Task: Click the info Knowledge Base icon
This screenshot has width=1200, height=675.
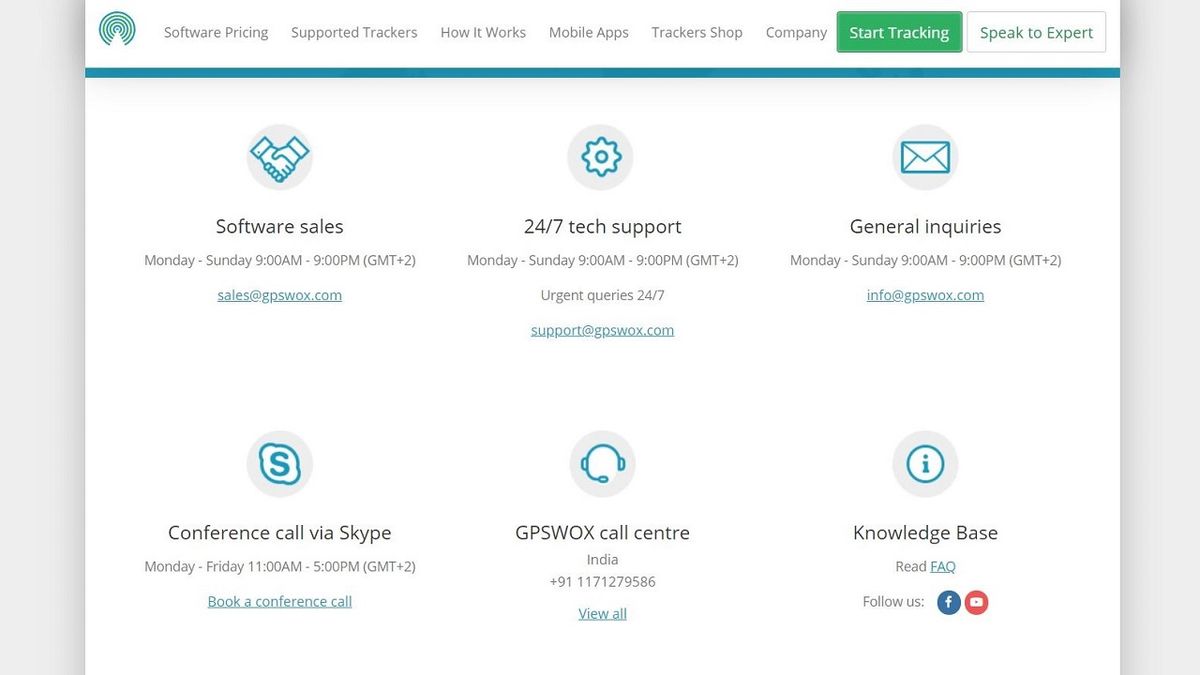Action: coord(925,464)
